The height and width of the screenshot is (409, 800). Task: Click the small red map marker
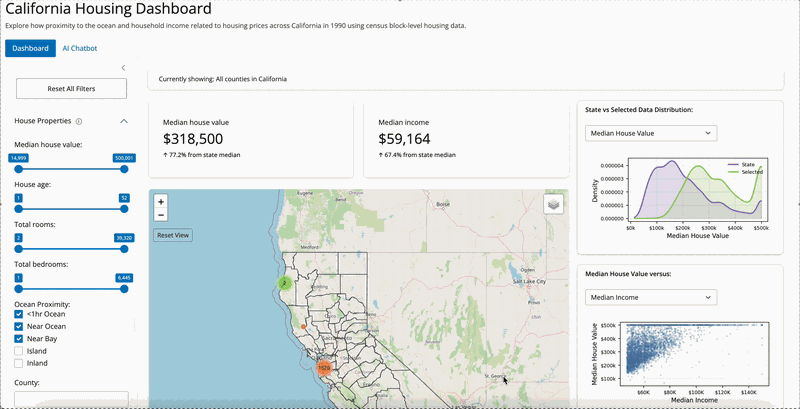tap(303, 327)
